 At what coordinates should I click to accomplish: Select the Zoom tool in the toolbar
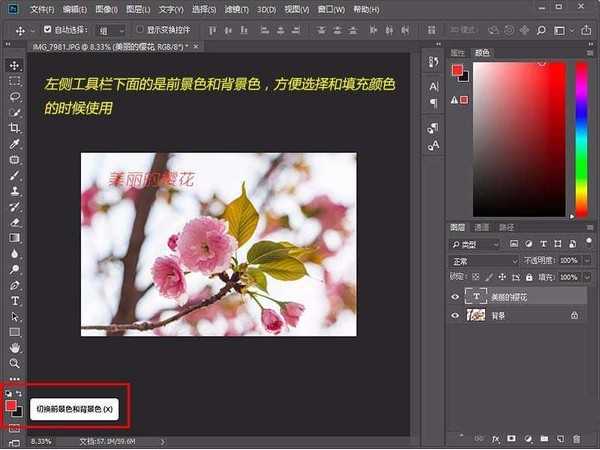pyautogui.click(x=15, y=362)
